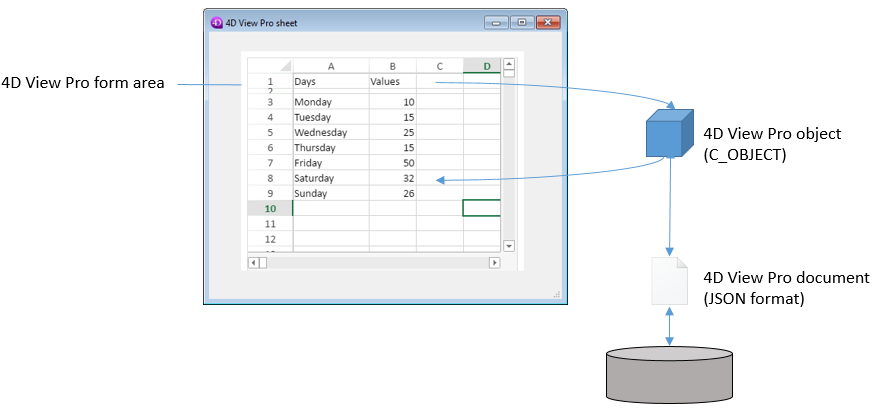Click the 4D View Pro app icon in title bar

pyautogui.click(x=216, y=21)
